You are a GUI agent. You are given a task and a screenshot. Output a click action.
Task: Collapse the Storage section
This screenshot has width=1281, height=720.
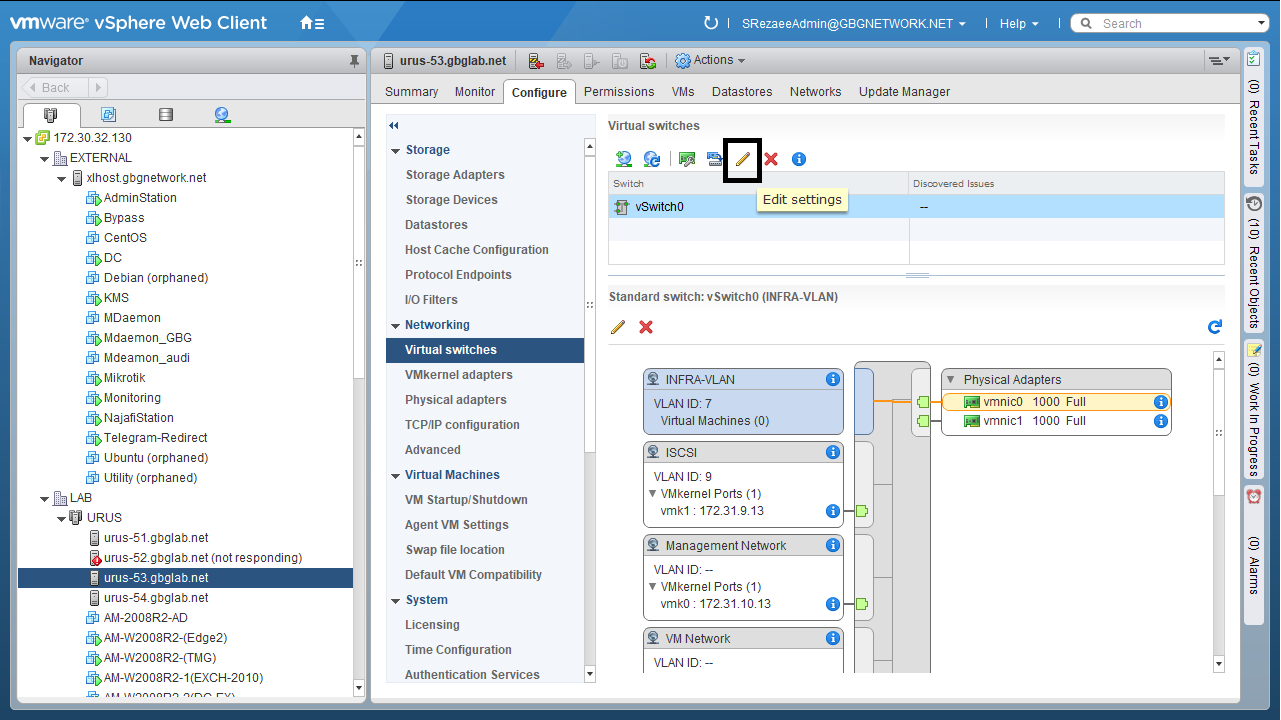pyautogui.click(x=396, y=150)
